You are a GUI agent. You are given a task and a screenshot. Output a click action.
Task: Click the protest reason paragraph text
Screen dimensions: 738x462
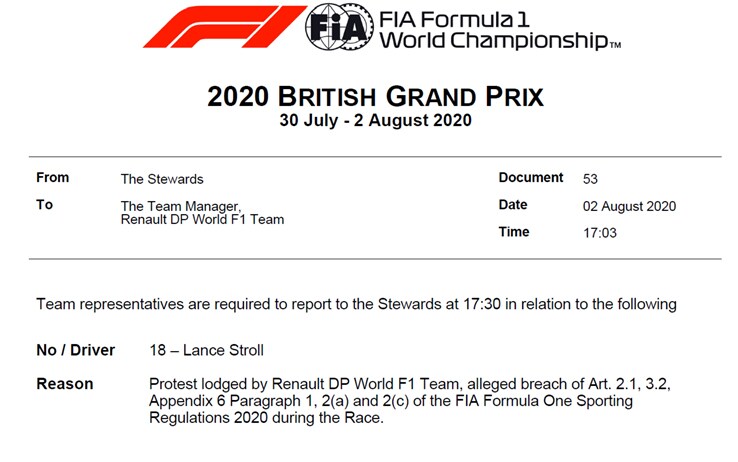coord(409,401)
